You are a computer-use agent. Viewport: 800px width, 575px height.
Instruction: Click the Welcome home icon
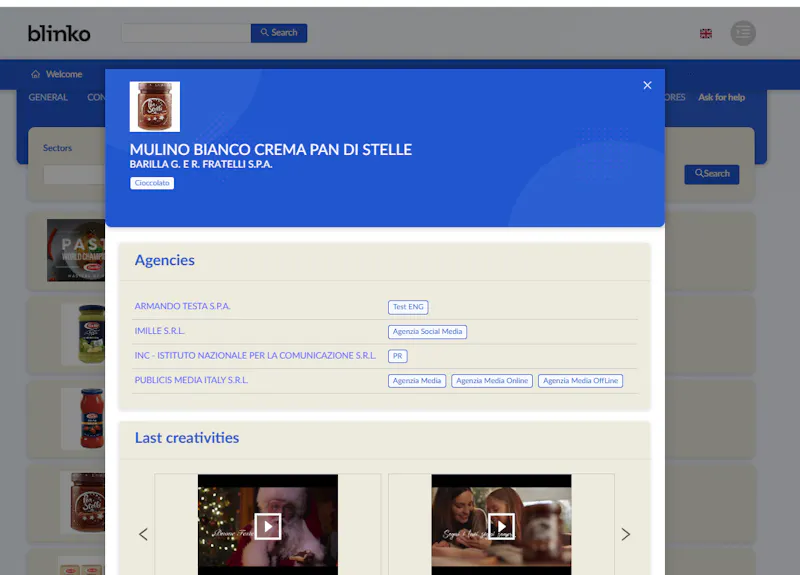click(35, 74)
